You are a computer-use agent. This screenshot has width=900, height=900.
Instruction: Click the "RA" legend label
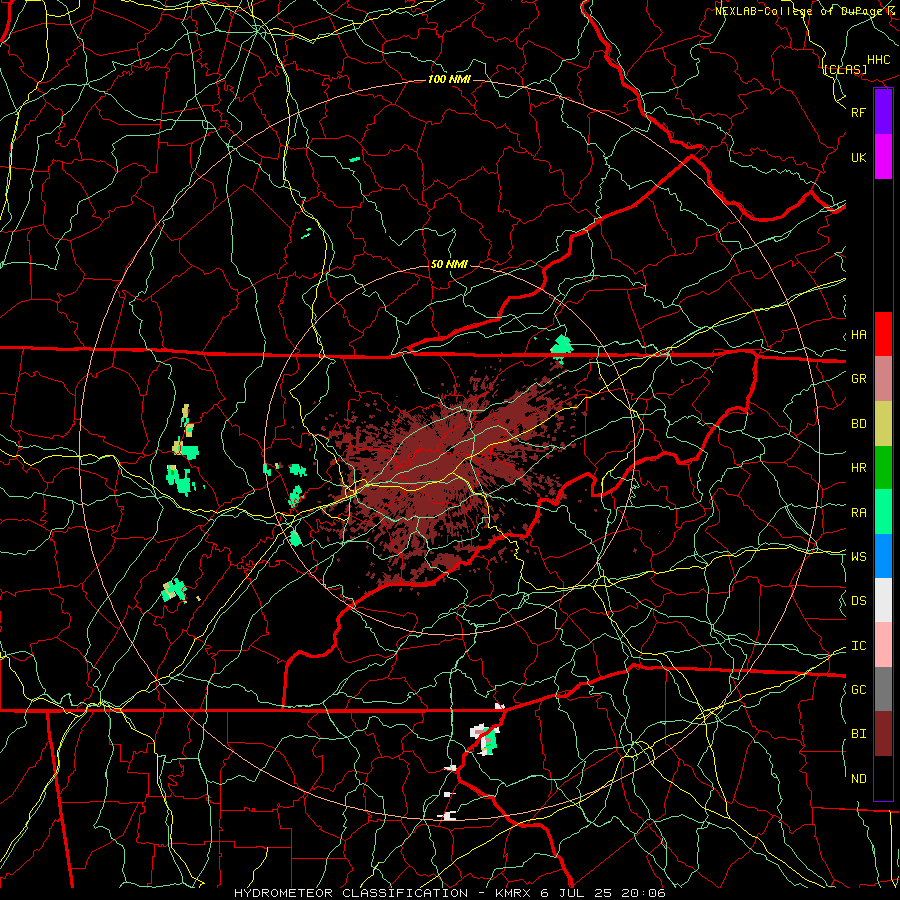coord(858,513)
